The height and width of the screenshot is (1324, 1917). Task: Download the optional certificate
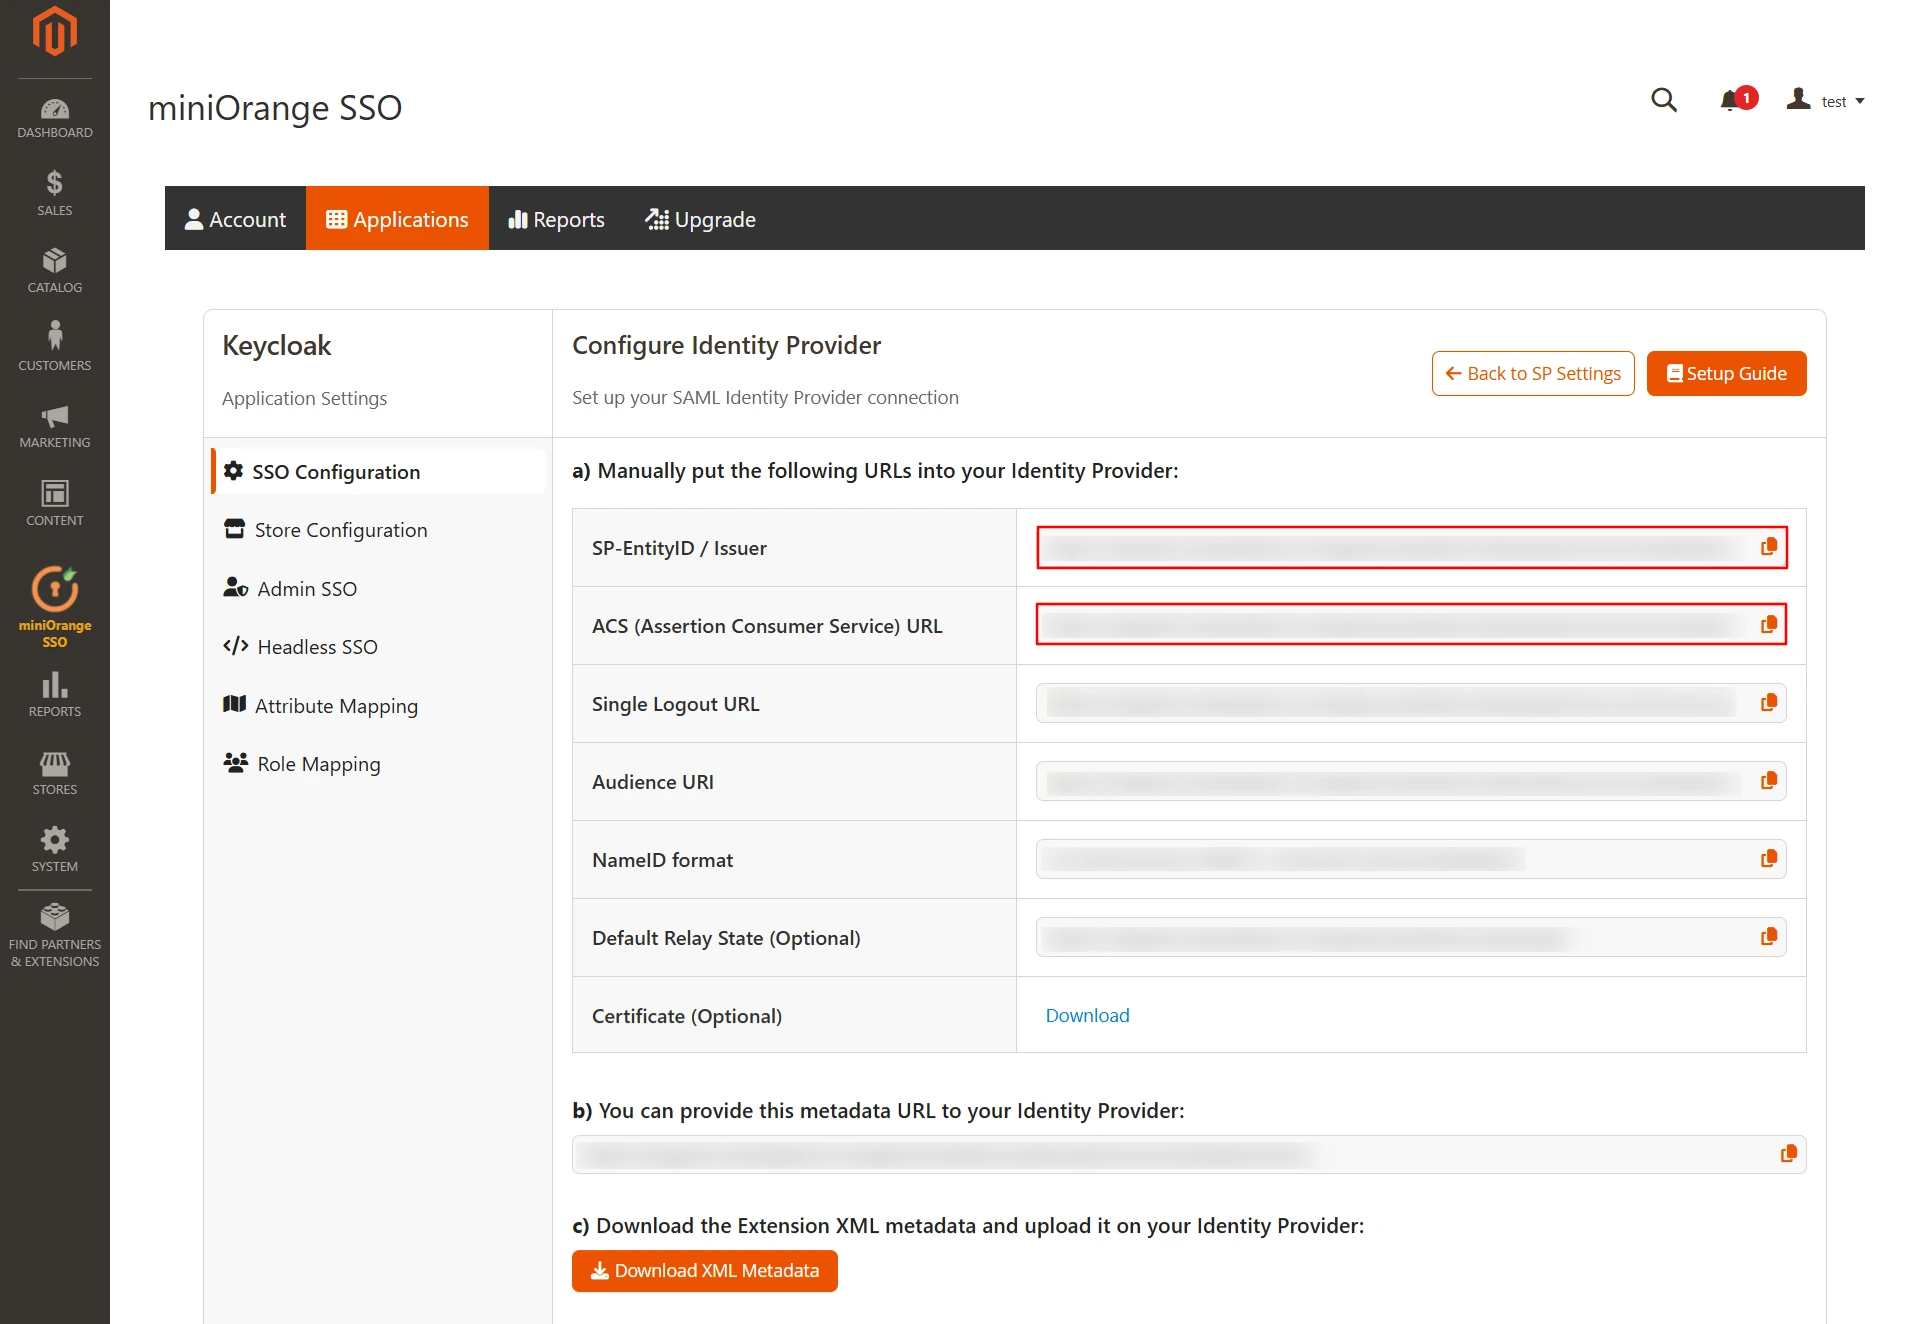[1087, 1015]
